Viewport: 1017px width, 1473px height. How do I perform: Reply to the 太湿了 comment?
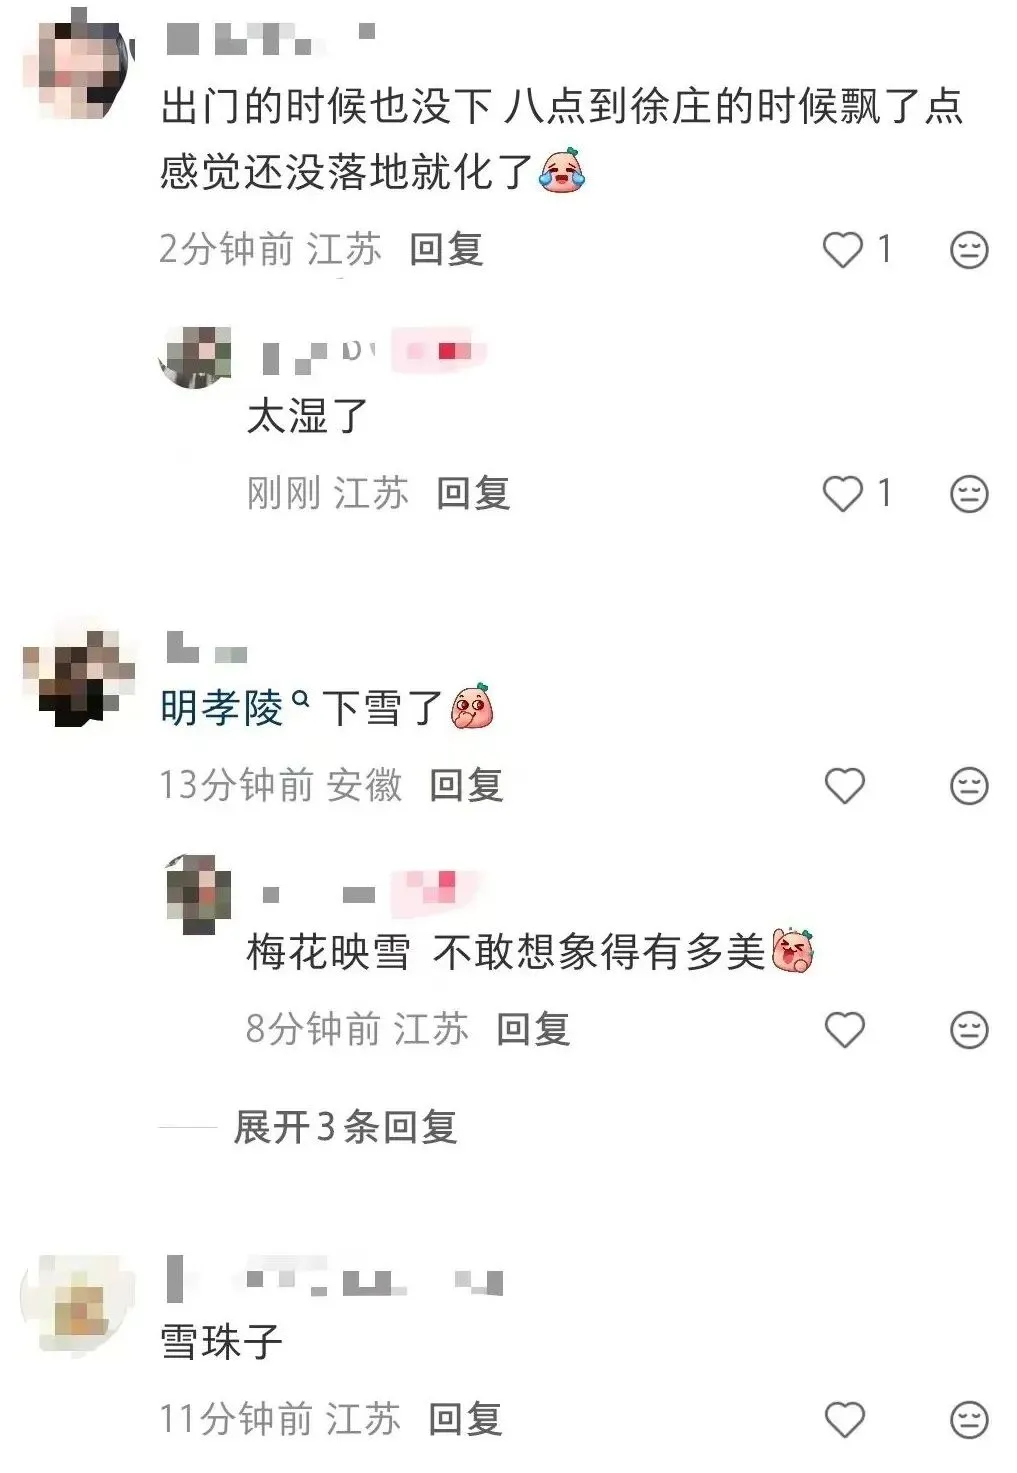[x=473, y=494]
